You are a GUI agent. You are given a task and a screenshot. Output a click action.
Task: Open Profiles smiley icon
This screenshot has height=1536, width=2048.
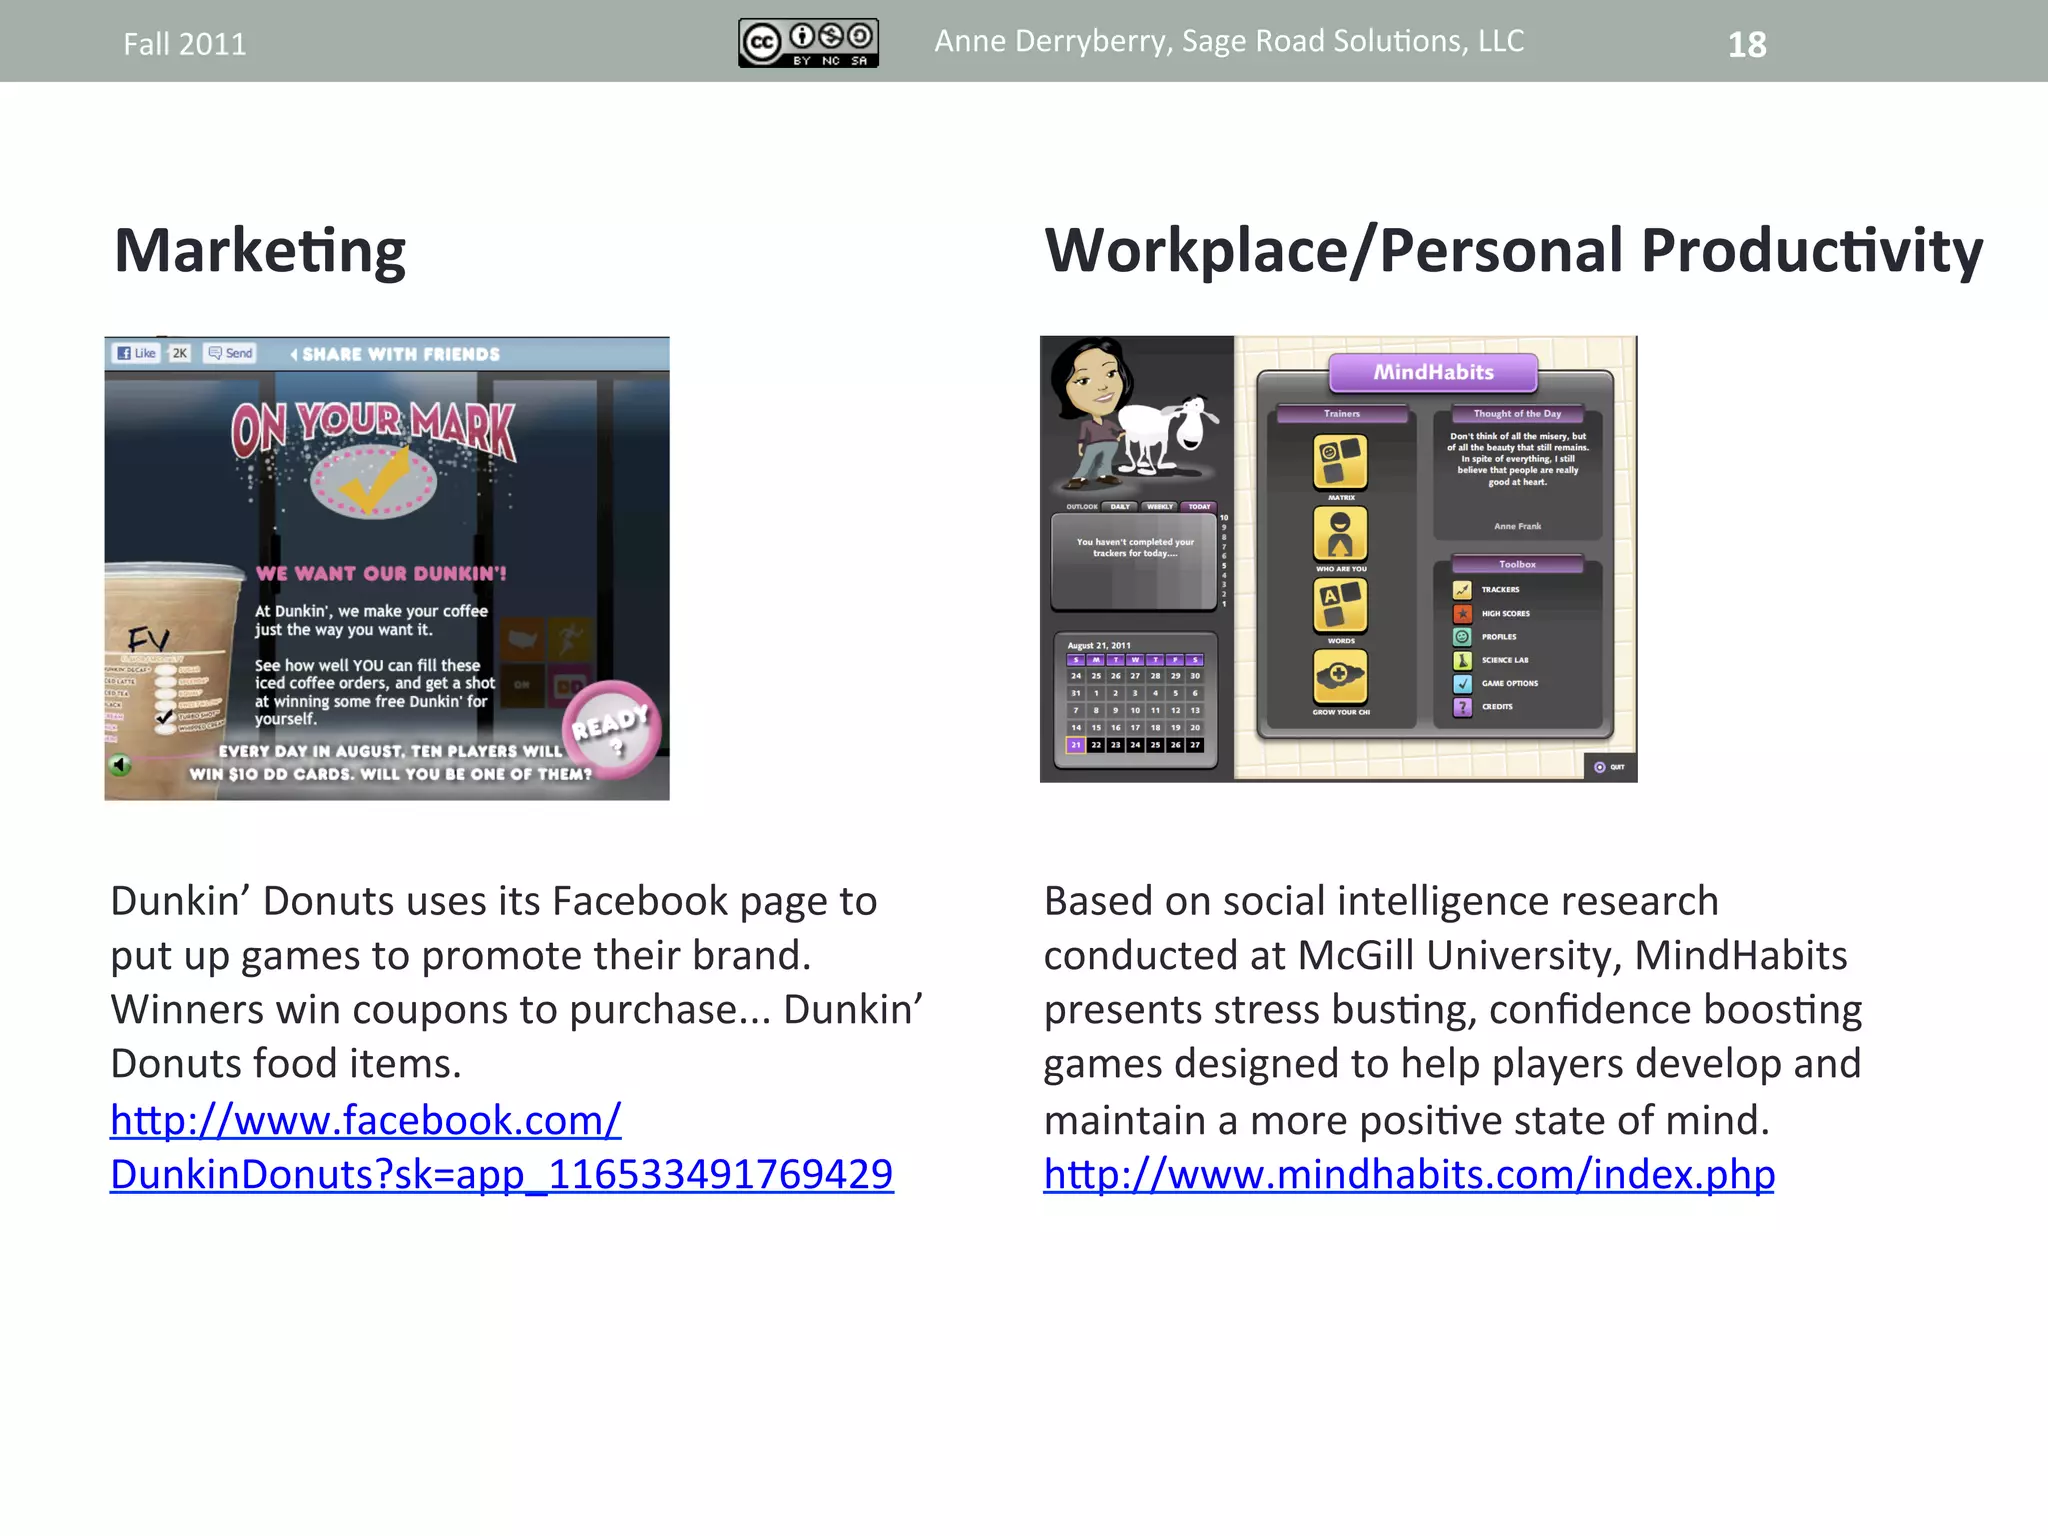point(1462,637)
